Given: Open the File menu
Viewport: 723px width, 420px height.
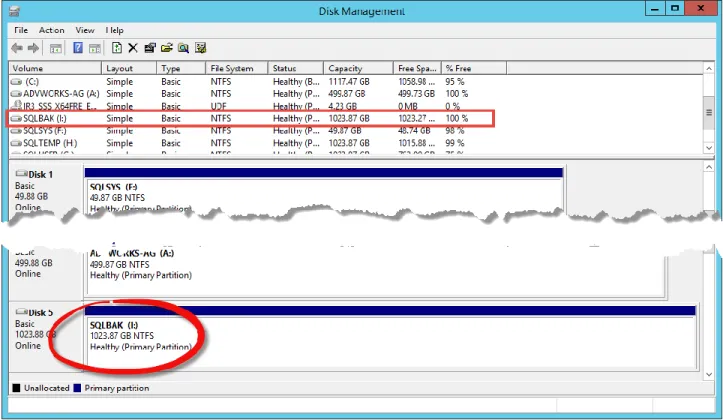Looking at the screenshot, I should [x=21, y=30].
